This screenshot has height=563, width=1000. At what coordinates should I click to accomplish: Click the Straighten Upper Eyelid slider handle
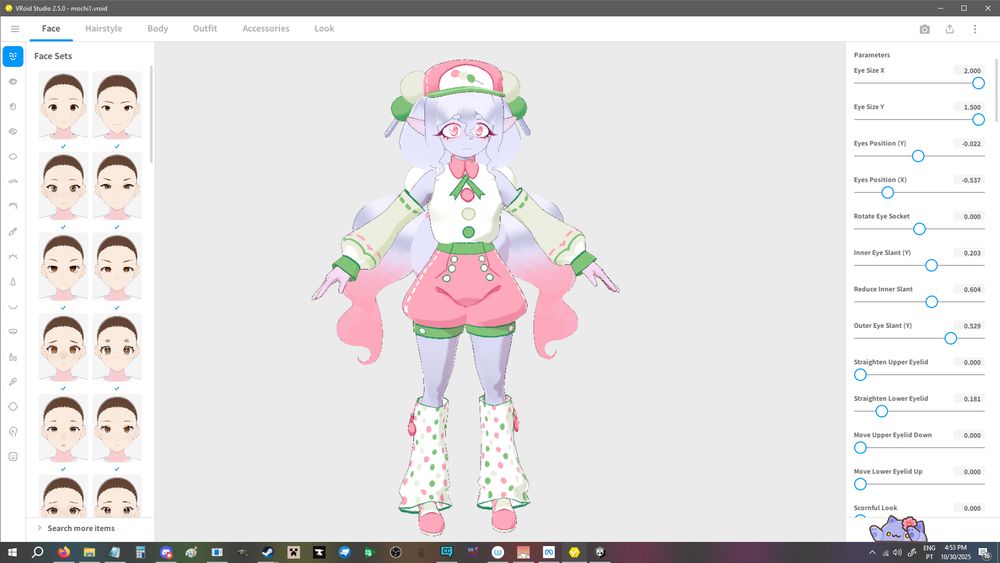pyautogui.click(x=860, y=375)
